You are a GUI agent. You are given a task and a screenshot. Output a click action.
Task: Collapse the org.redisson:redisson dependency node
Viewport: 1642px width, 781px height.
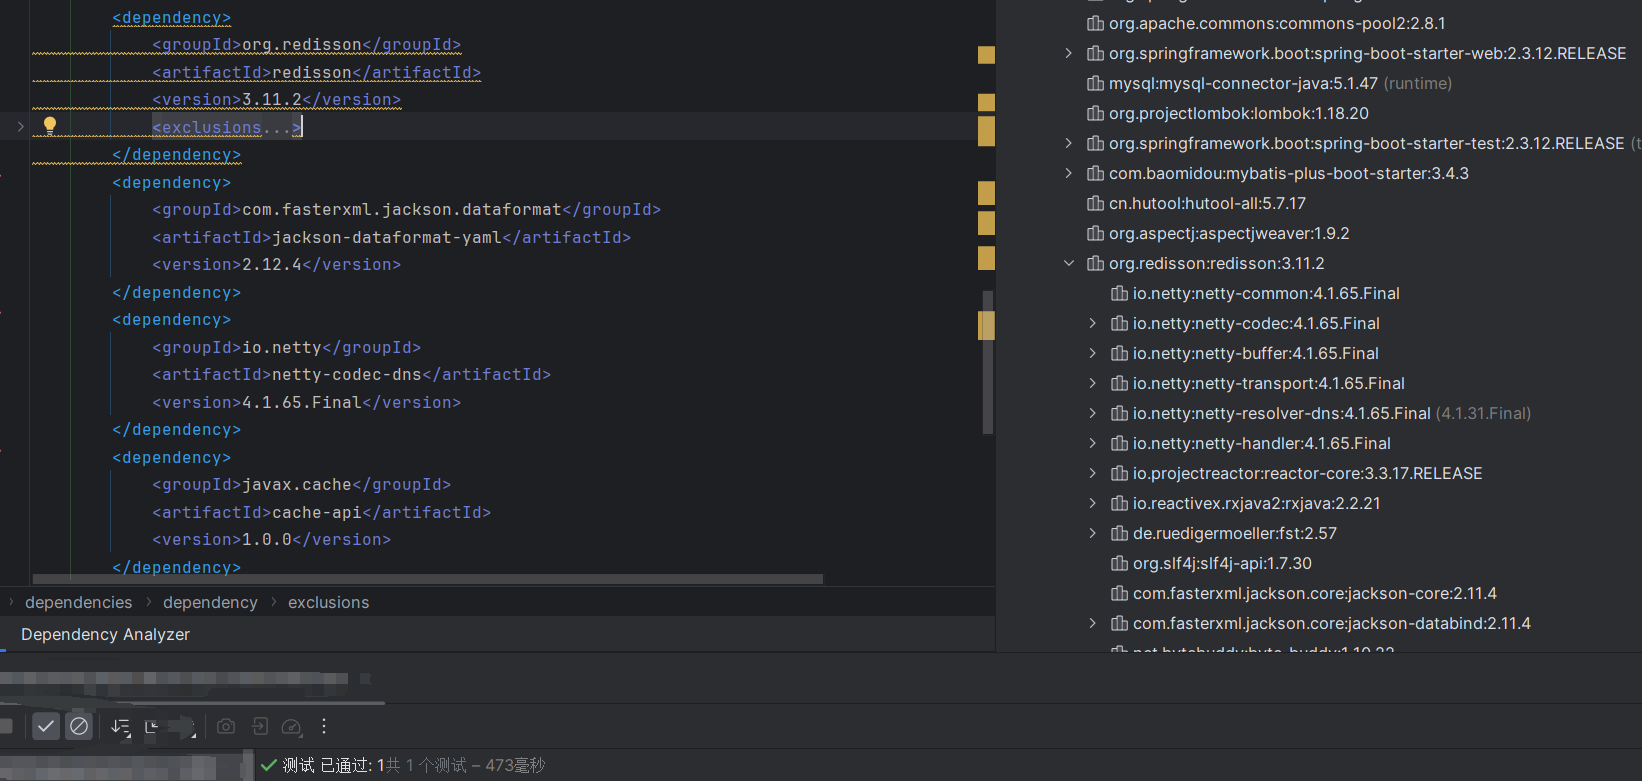(1069, 263)
